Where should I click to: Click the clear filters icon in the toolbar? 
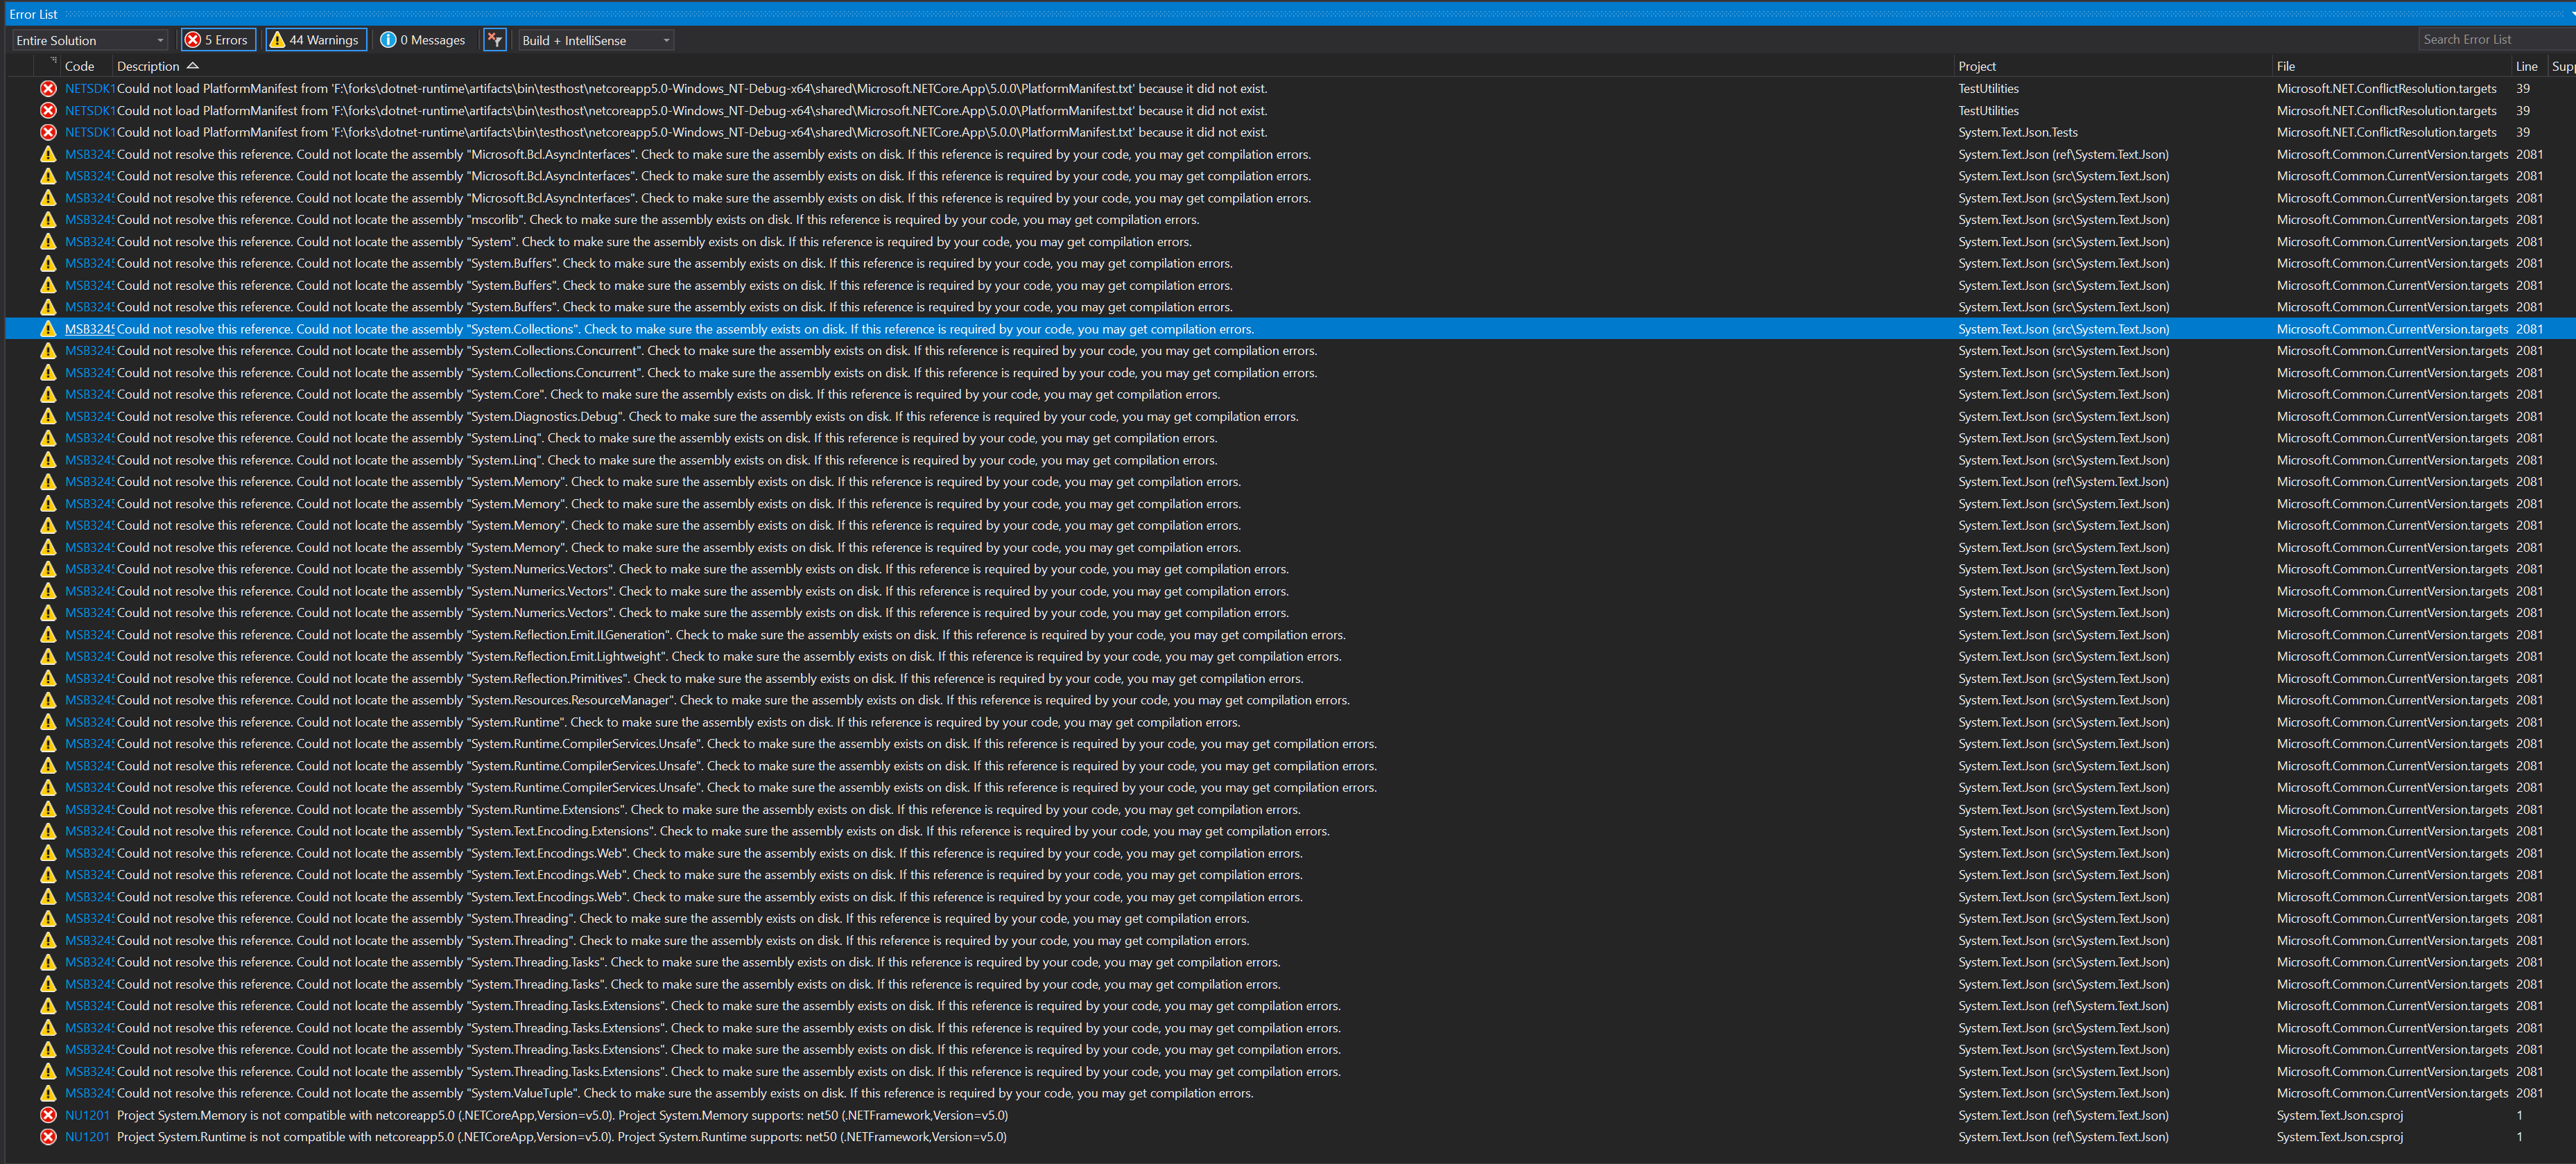pyautogui.click(x=495, y=39)
